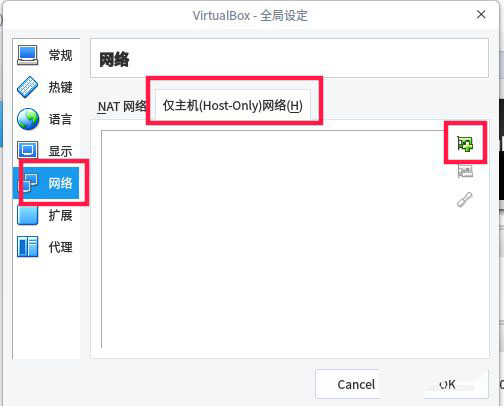Click the add host-only network icon
The width and height of the screenshot is (504, 406).
[x=465, y=144]
